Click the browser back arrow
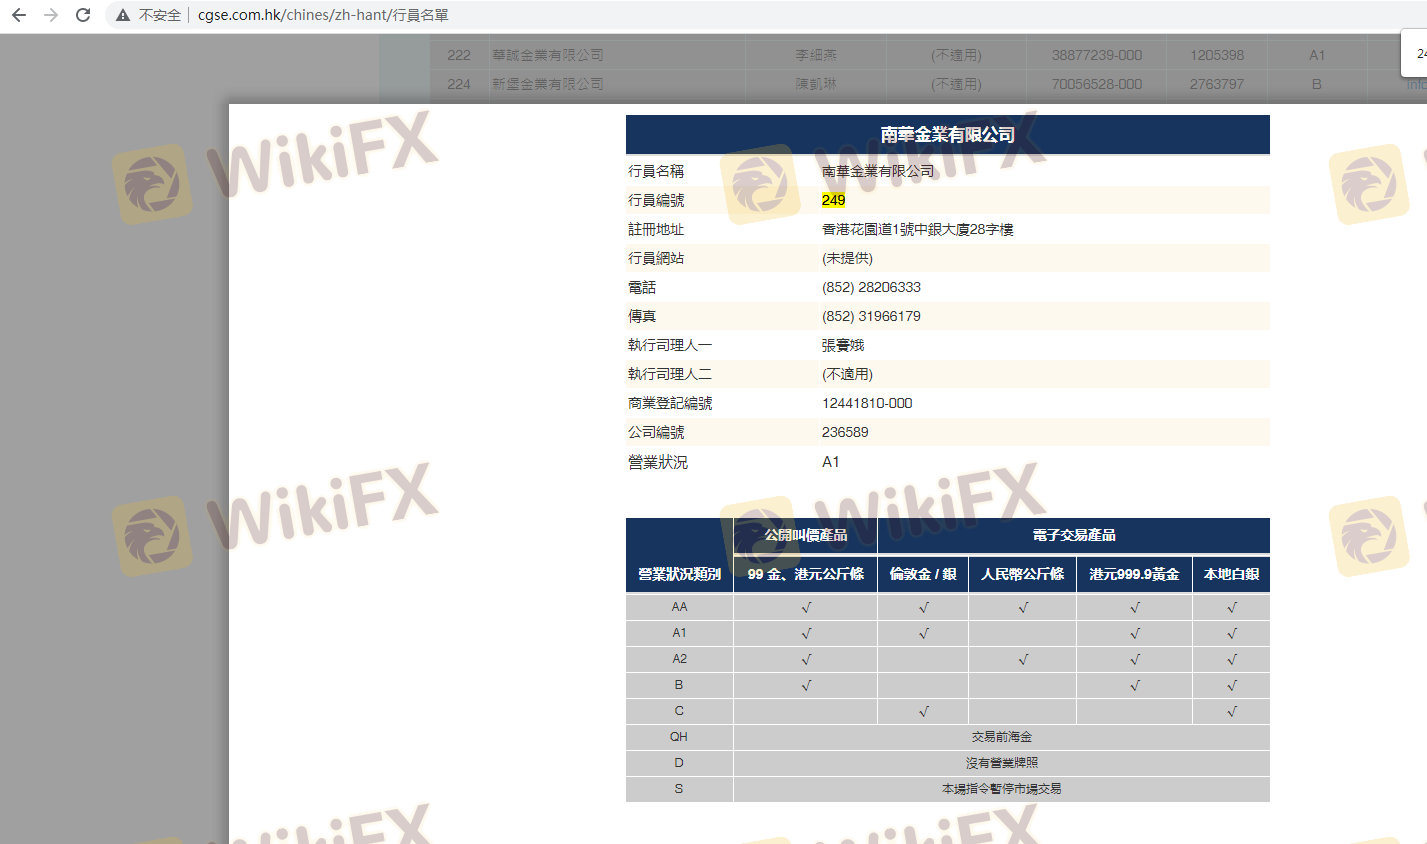 coord(19,15)
